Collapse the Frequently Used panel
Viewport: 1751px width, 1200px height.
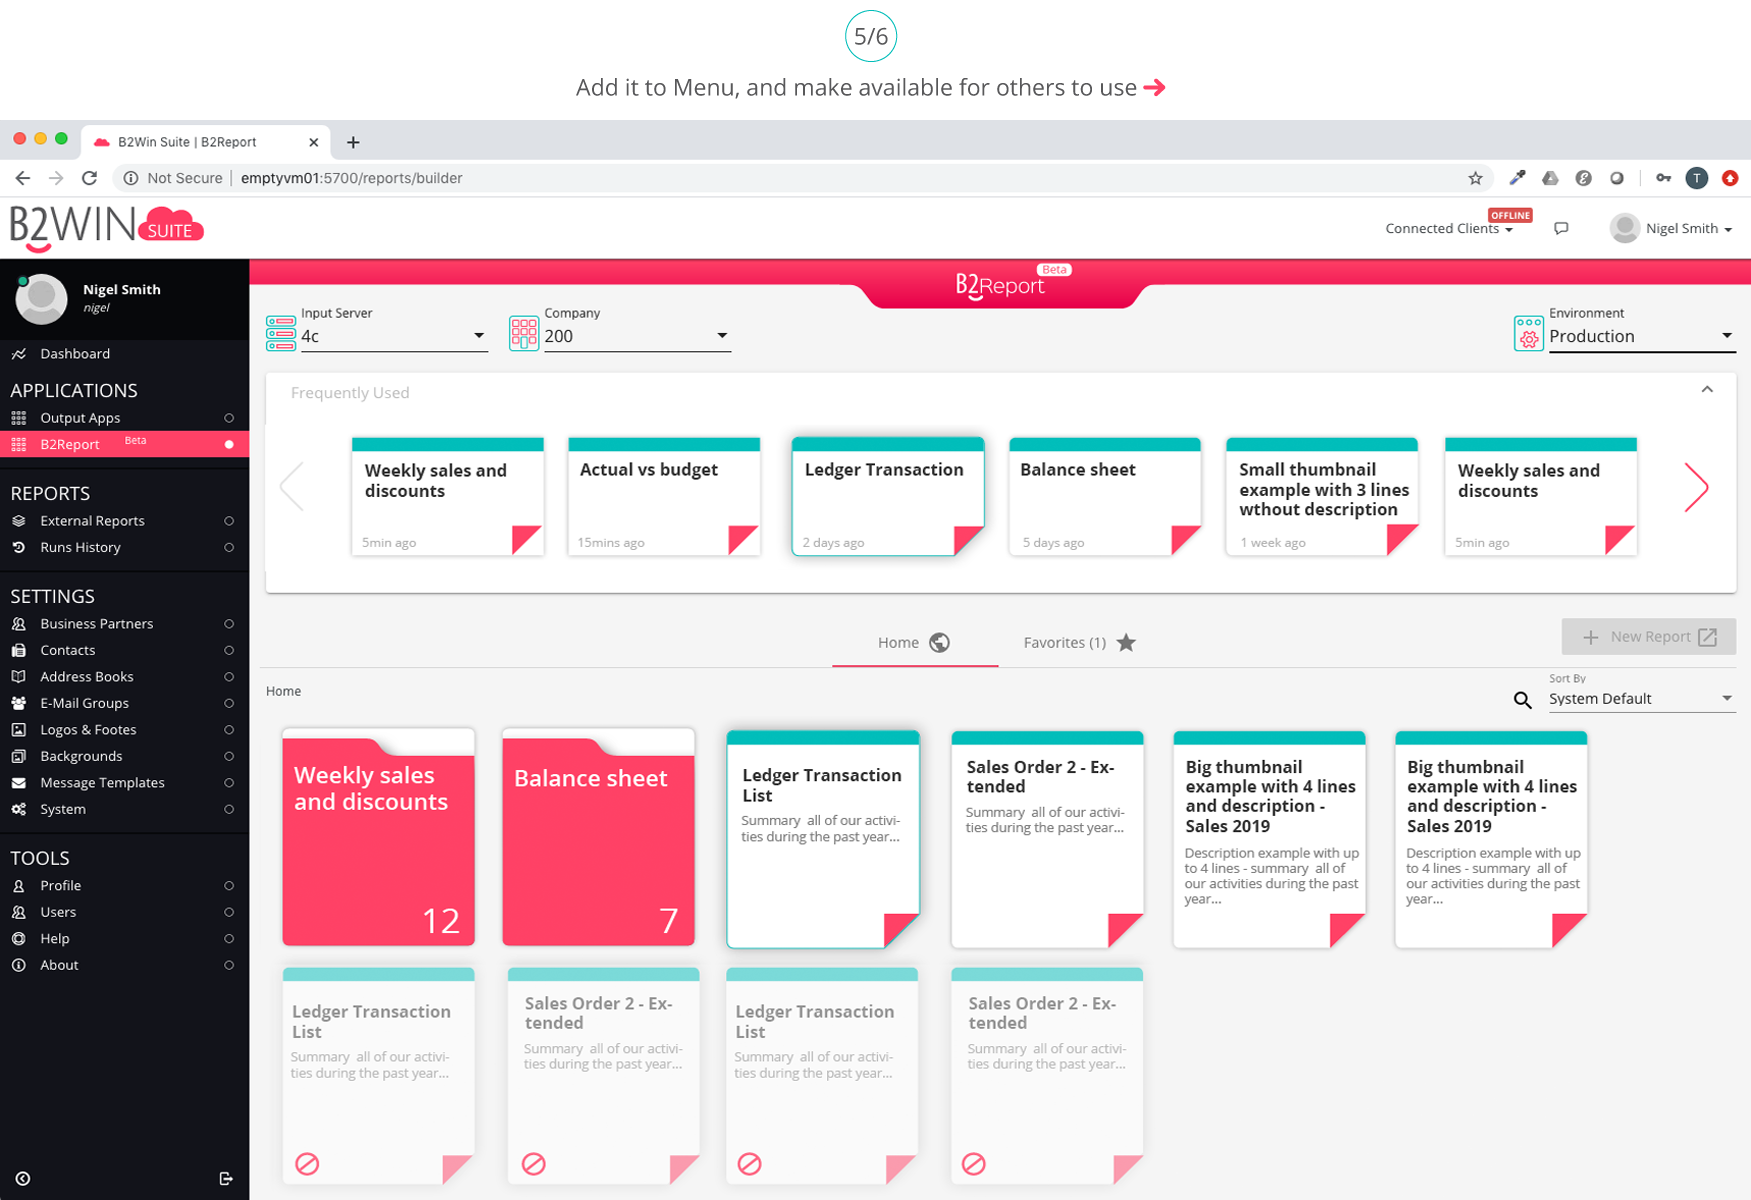click(1707, 390)
